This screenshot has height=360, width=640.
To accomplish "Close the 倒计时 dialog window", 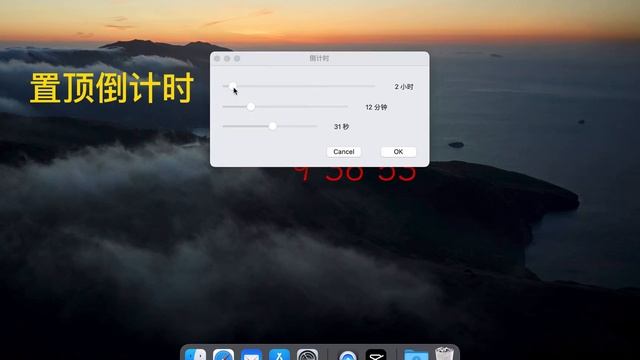I will tap(217, 59).
